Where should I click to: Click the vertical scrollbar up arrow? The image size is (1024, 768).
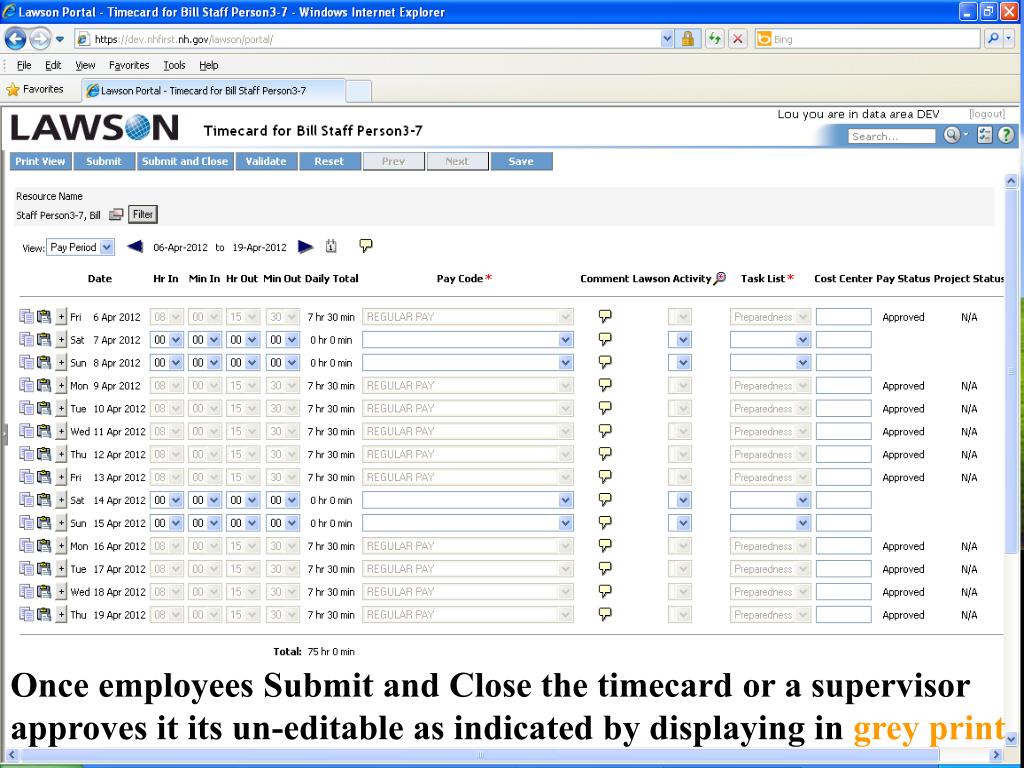(1011, 181)
